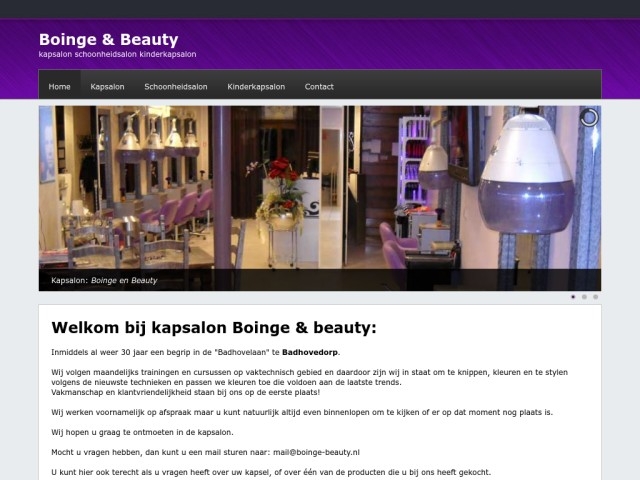Click the circular loading icon on slideshow
This screenshot has height=480, width=640.
589,118
